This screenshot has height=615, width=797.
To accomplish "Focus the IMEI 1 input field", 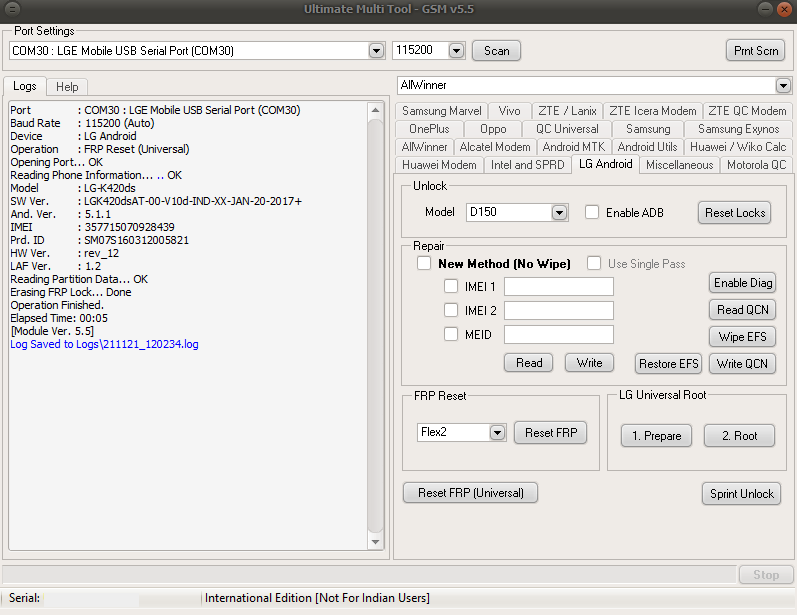I will pyautogui.click(x=559, y=286).
